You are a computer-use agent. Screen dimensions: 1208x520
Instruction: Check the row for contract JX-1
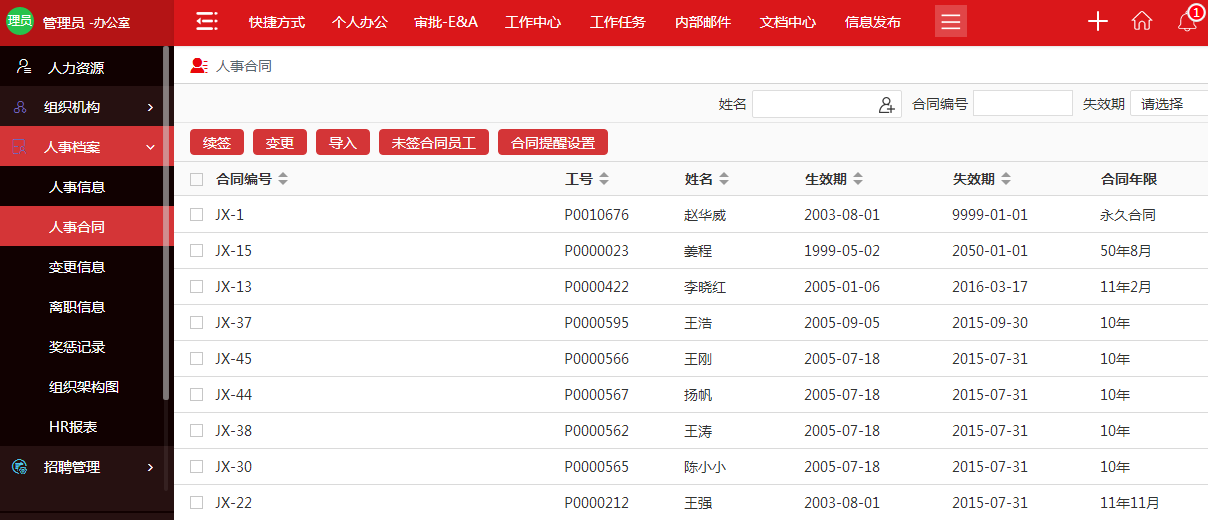coord(196,214)
